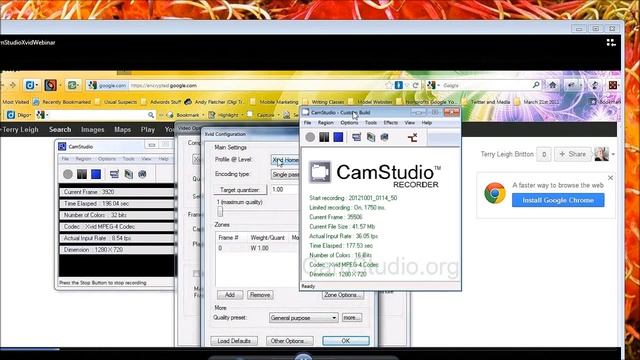Click the dark red grid addon icon at toolbar right

pyautogui.click(x=613, y=85)
